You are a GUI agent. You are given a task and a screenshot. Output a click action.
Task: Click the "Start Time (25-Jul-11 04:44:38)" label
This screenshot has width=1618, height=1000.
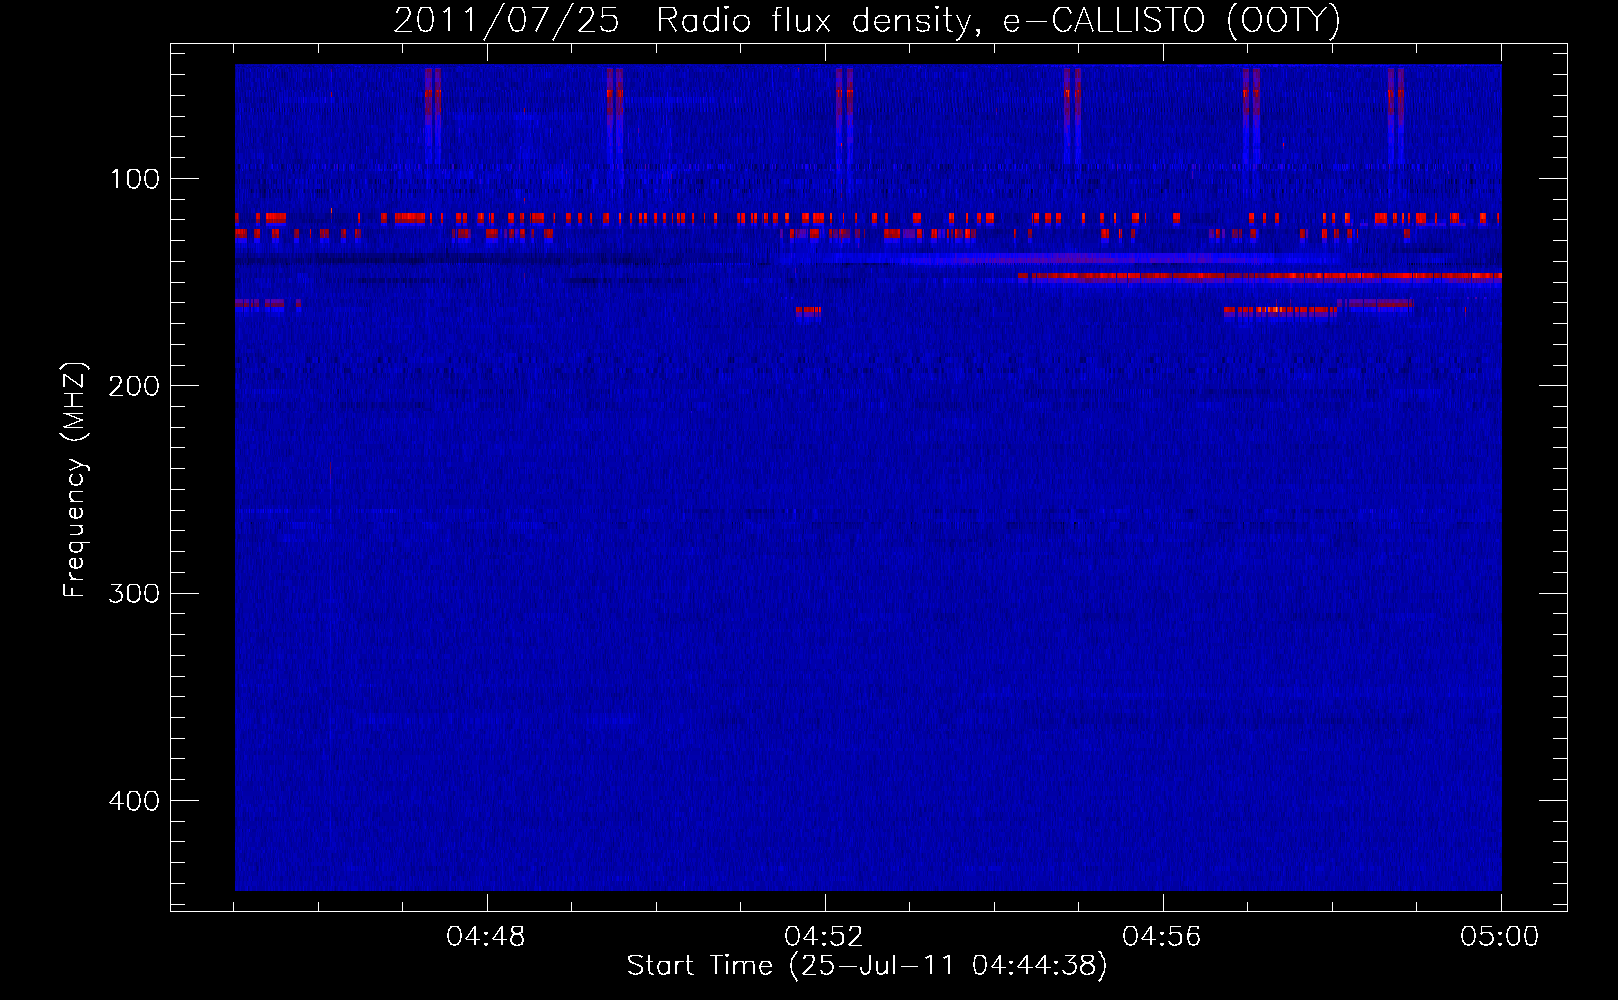coord(867,966)
